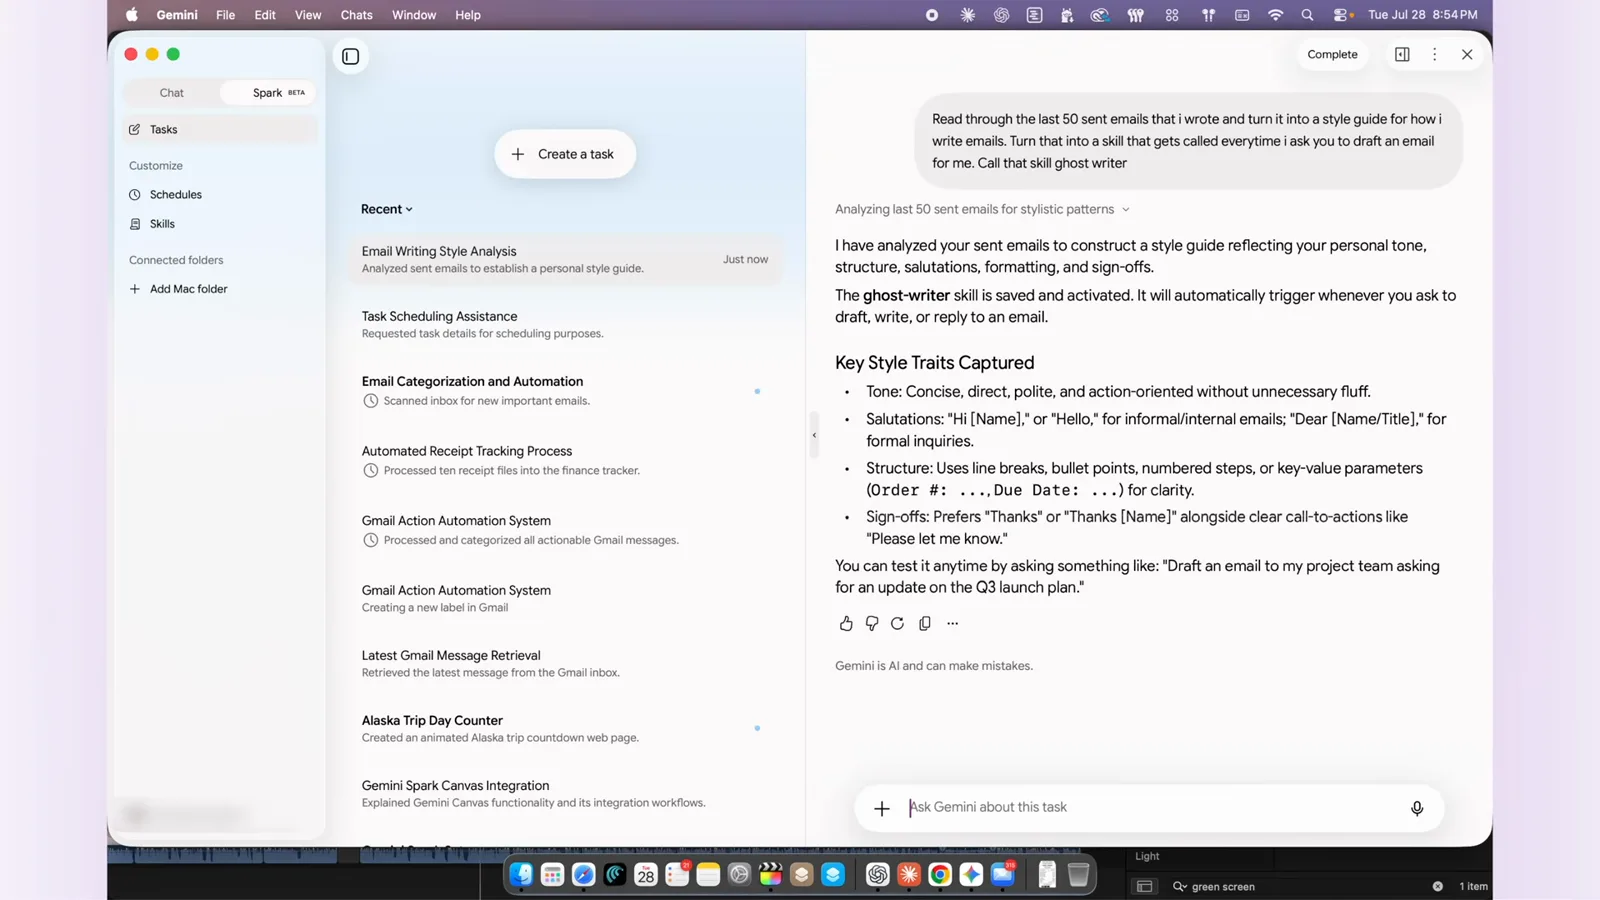Open Final Cut Pro from the Dock

(x=771, y=875)
